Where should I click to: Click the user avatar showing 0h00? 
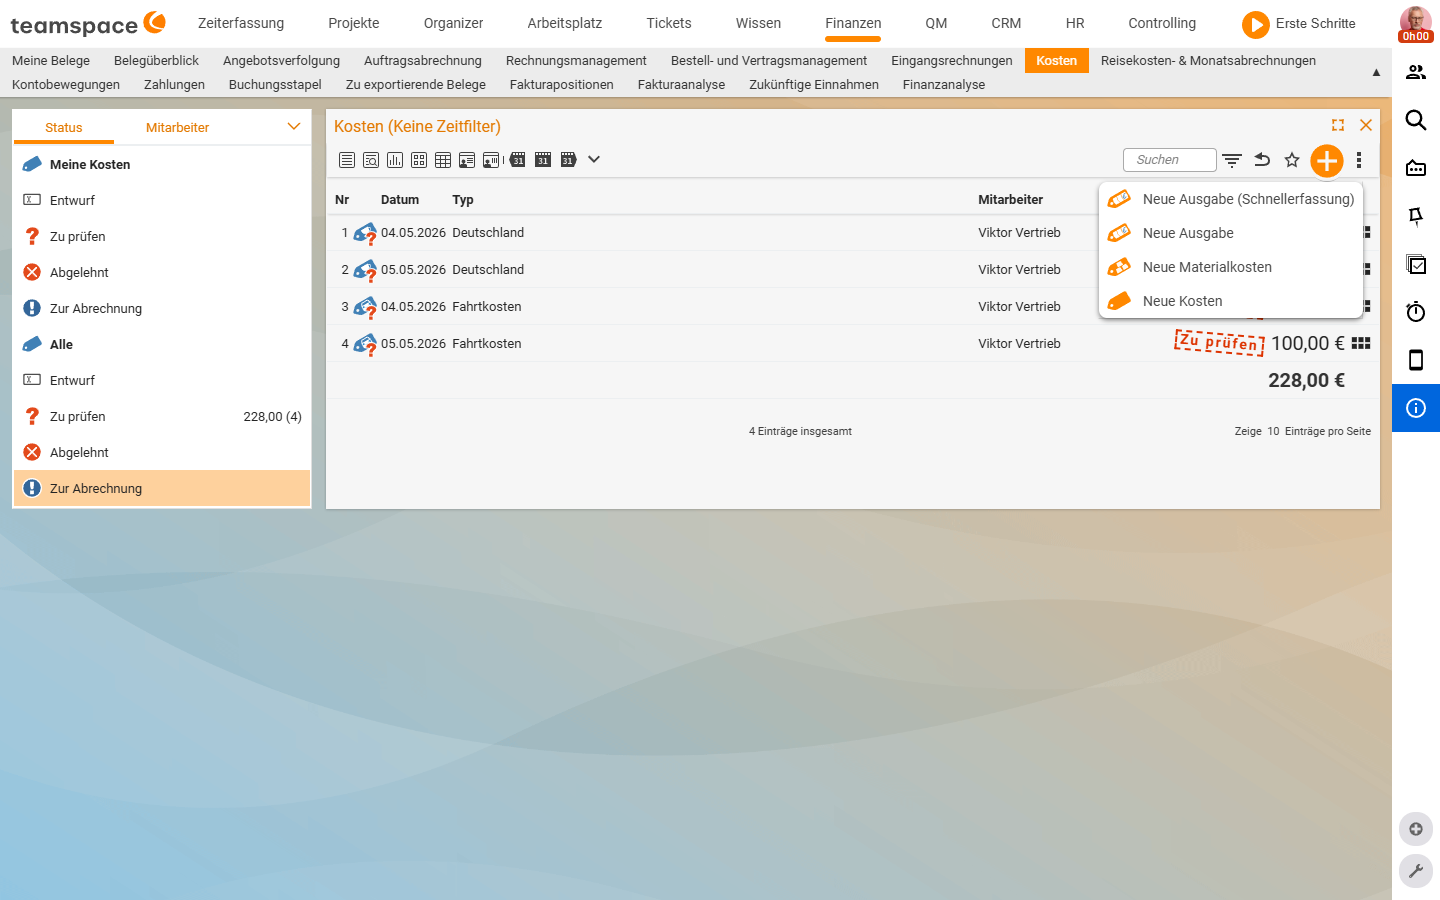[x=1416, y=24]
